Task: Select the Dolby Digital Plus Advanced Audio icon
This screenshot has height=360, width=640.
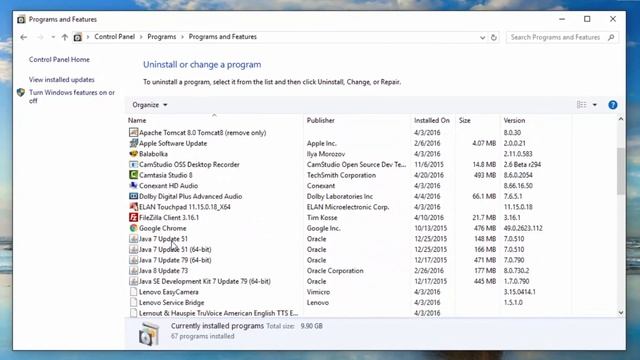Action: point(133,196)
